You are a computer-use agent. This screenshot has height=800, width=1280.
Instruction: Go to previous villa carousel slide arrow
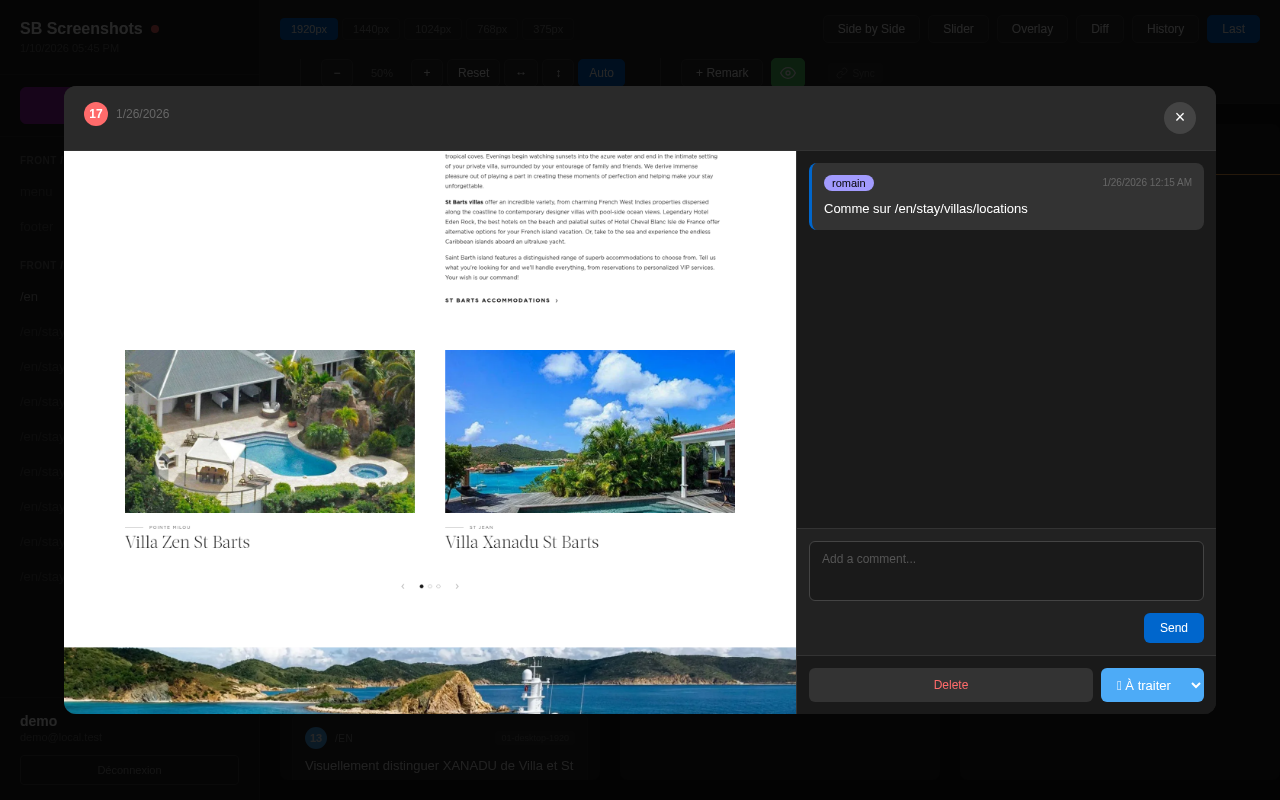point(403,586)
